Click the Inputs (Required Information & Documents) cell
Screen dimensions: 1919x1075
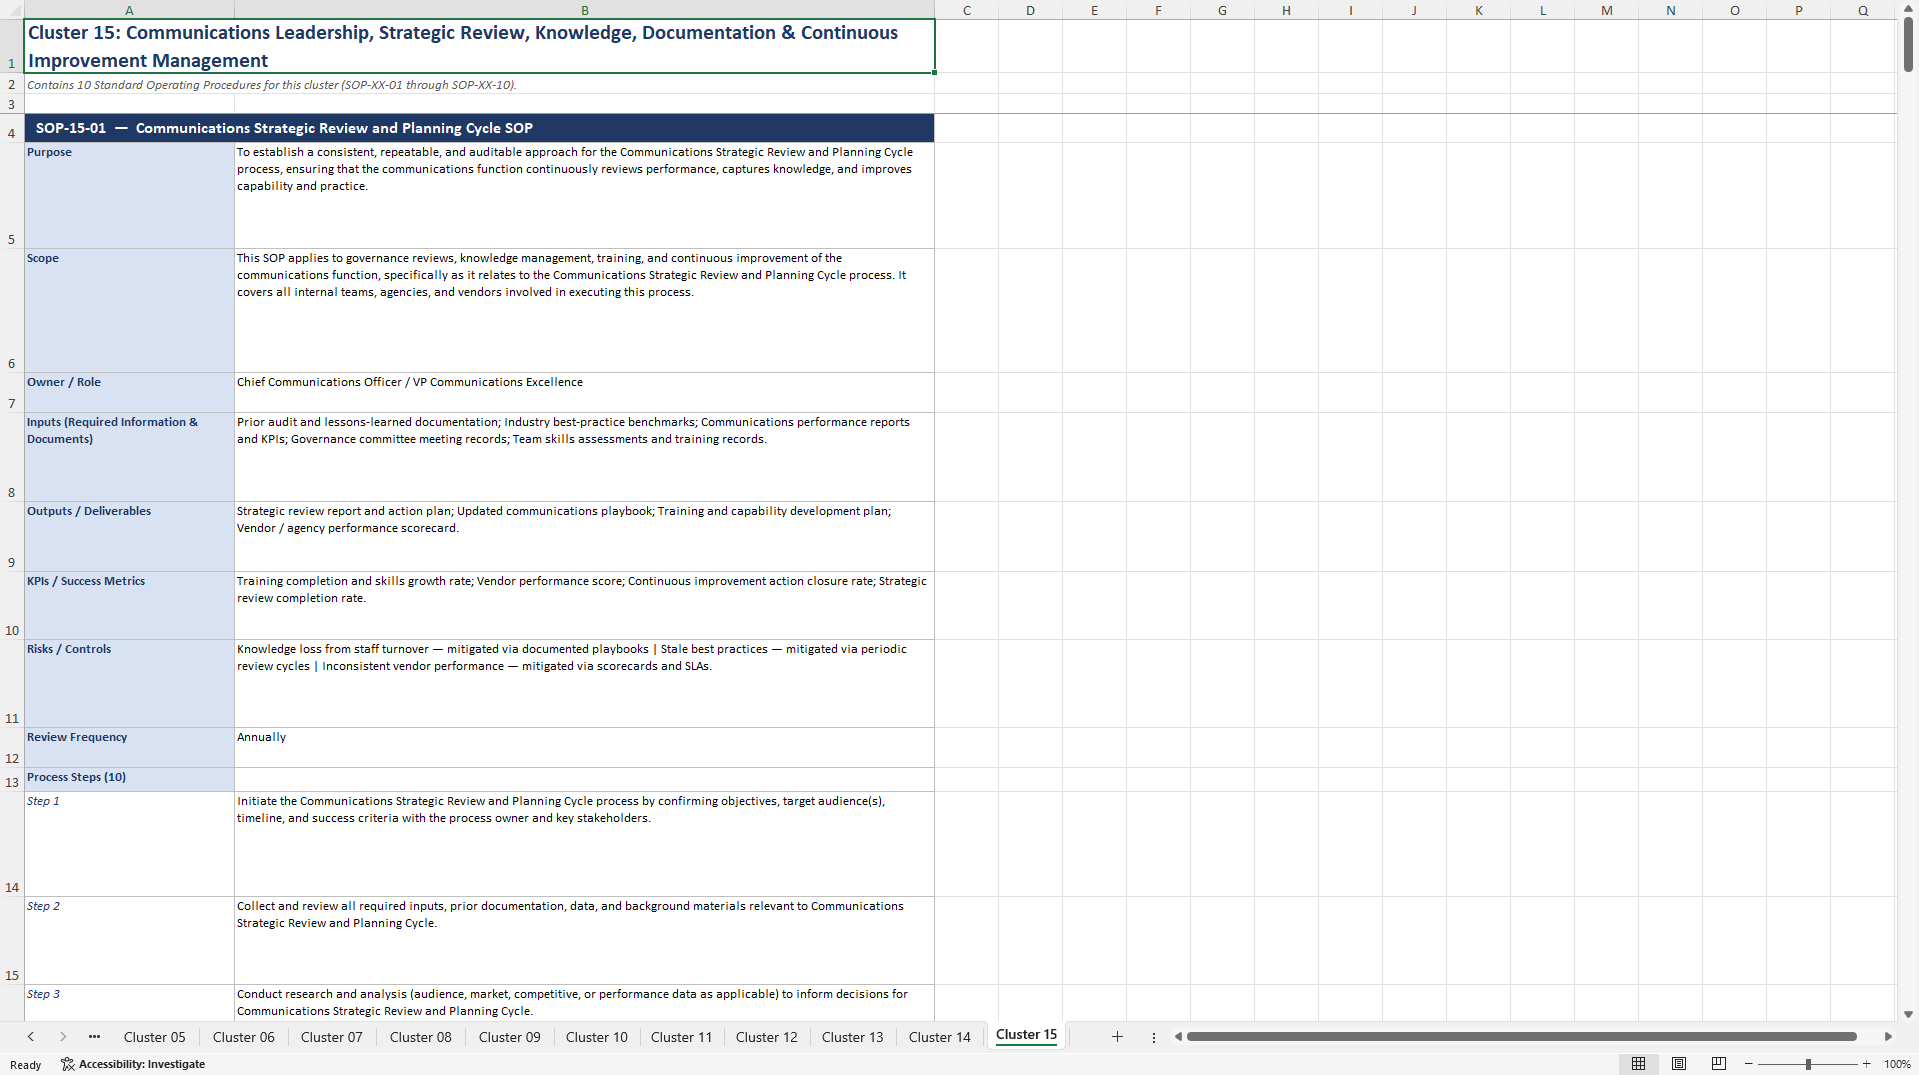click(129, 457)
